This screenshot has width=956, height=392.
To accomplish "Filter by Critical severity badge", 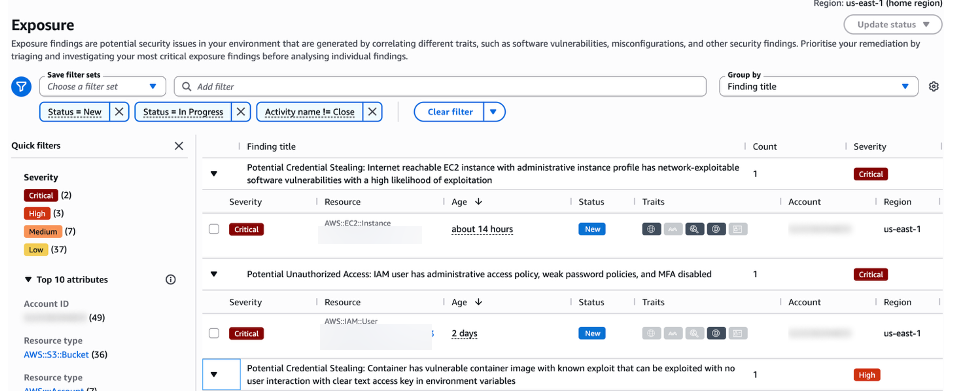I will pyautogui.click(x=41, y=196).
